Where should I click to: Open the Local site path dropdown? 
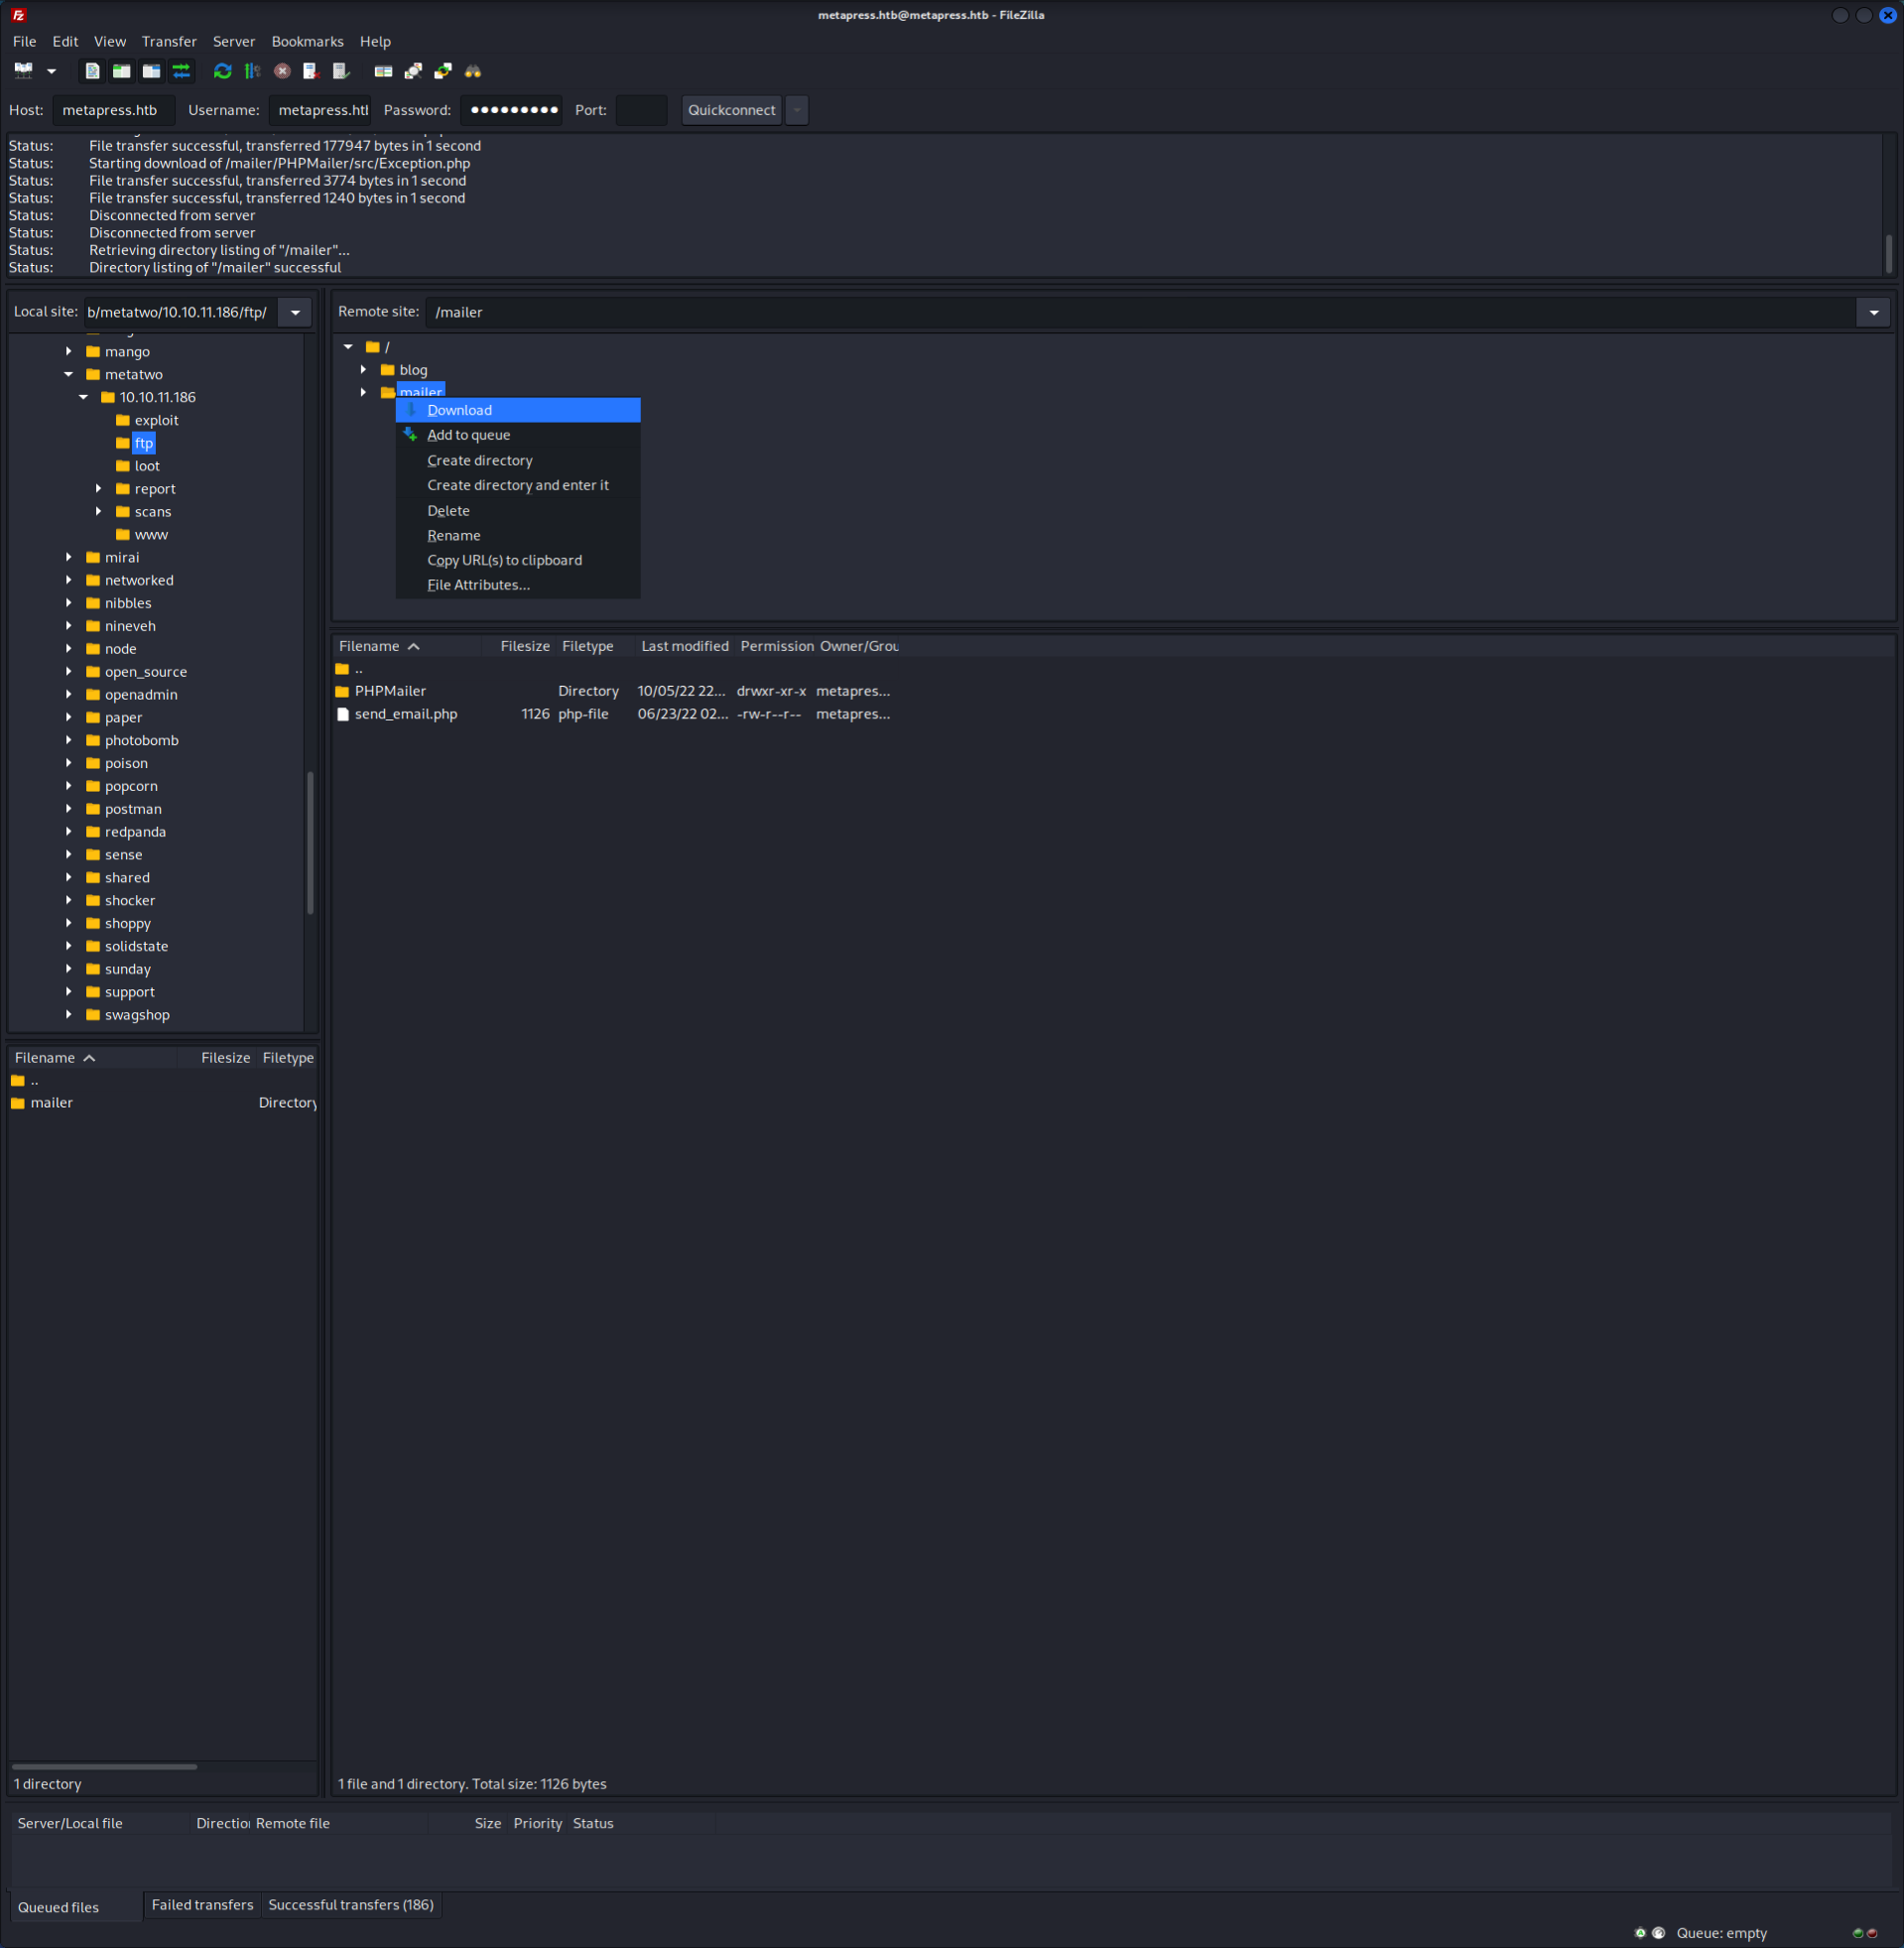(x=295, y=313)
